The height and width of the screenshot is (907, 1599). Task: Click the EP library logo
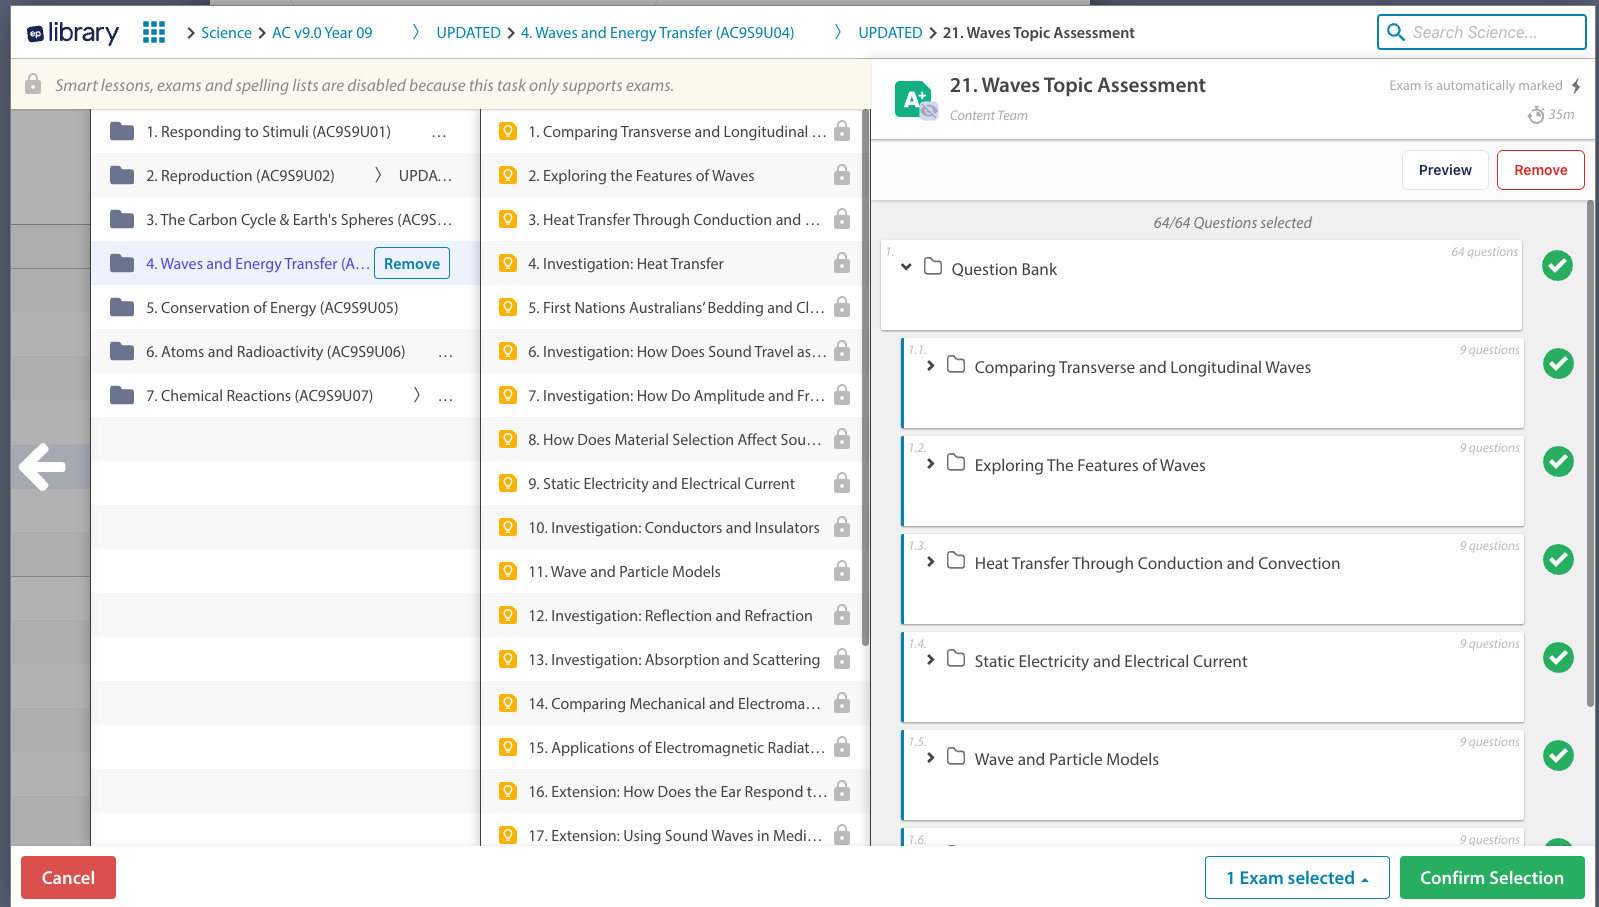click(x=72, y=33)
